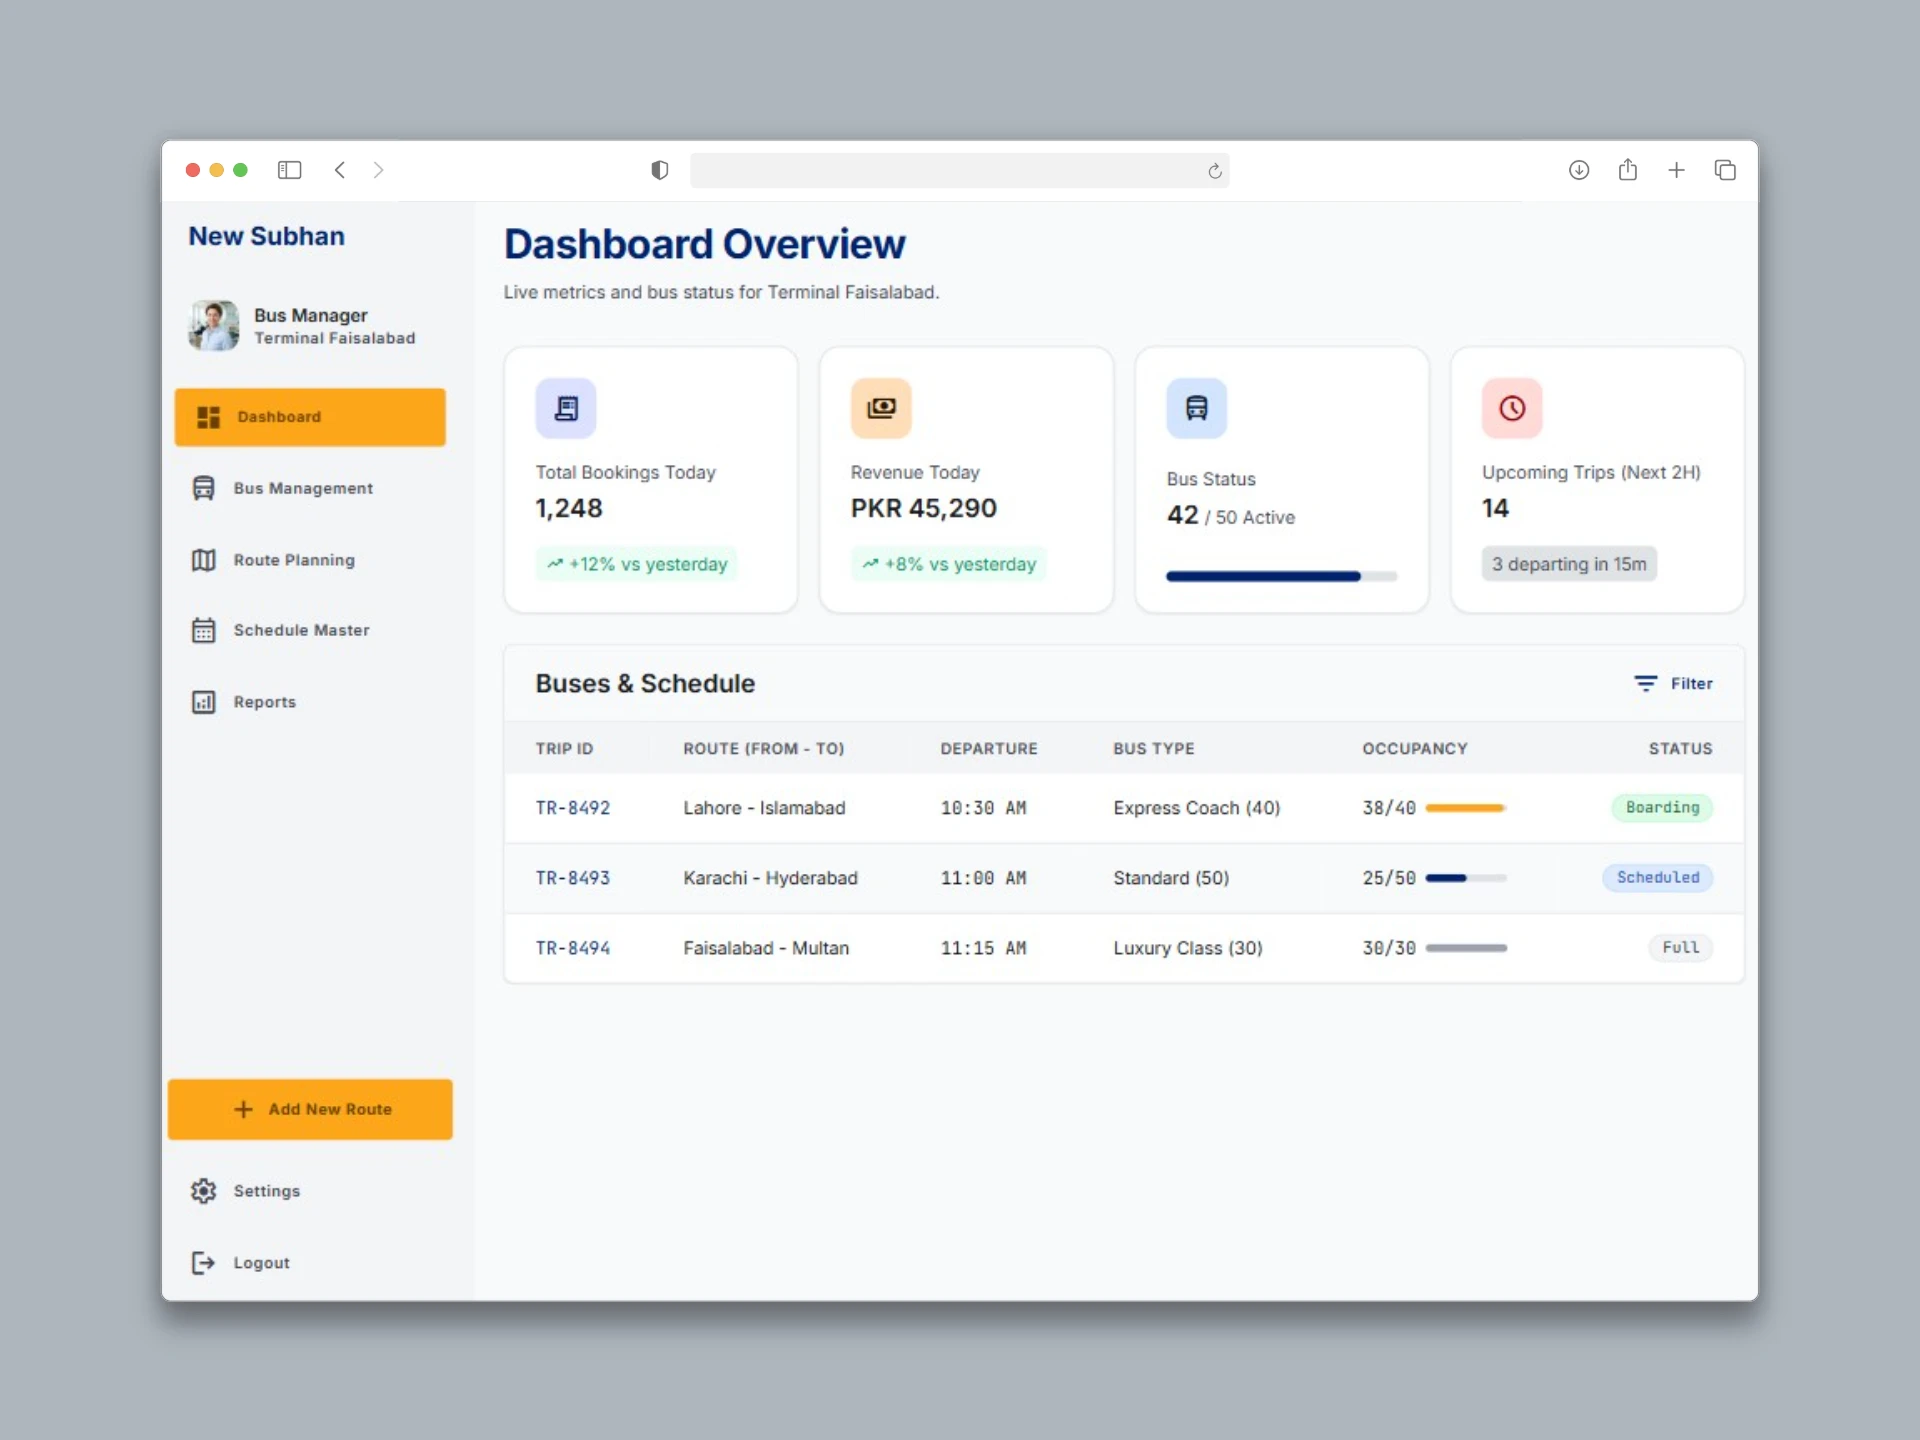Open the Filter option for Buses & Schedule
Screen dimensions: 1920x1440
pyautogui.click(x=1673, y=684)
